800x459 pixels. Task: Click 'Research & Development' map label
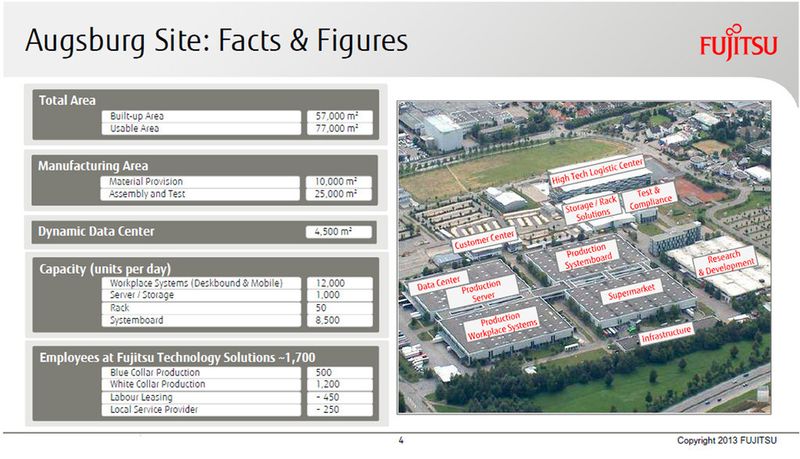pos(726,262)
